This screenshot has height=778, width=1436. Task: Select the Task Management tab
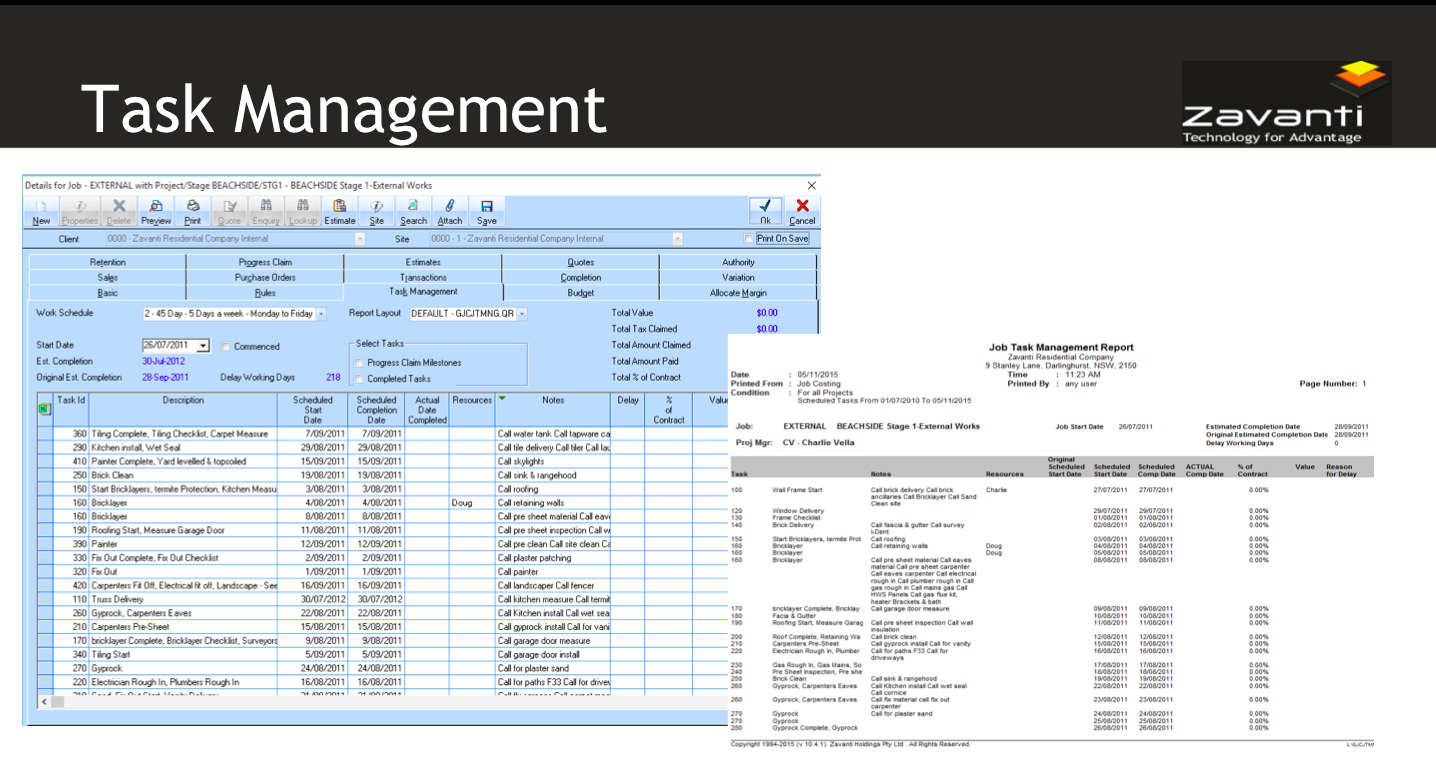[x=423, y=292]
